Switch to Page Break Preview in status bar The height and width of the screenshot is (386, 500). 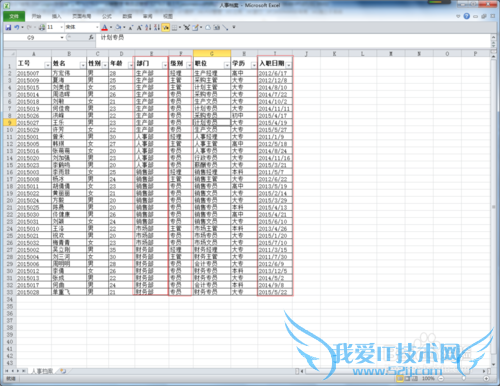click(x=414, y=378)
